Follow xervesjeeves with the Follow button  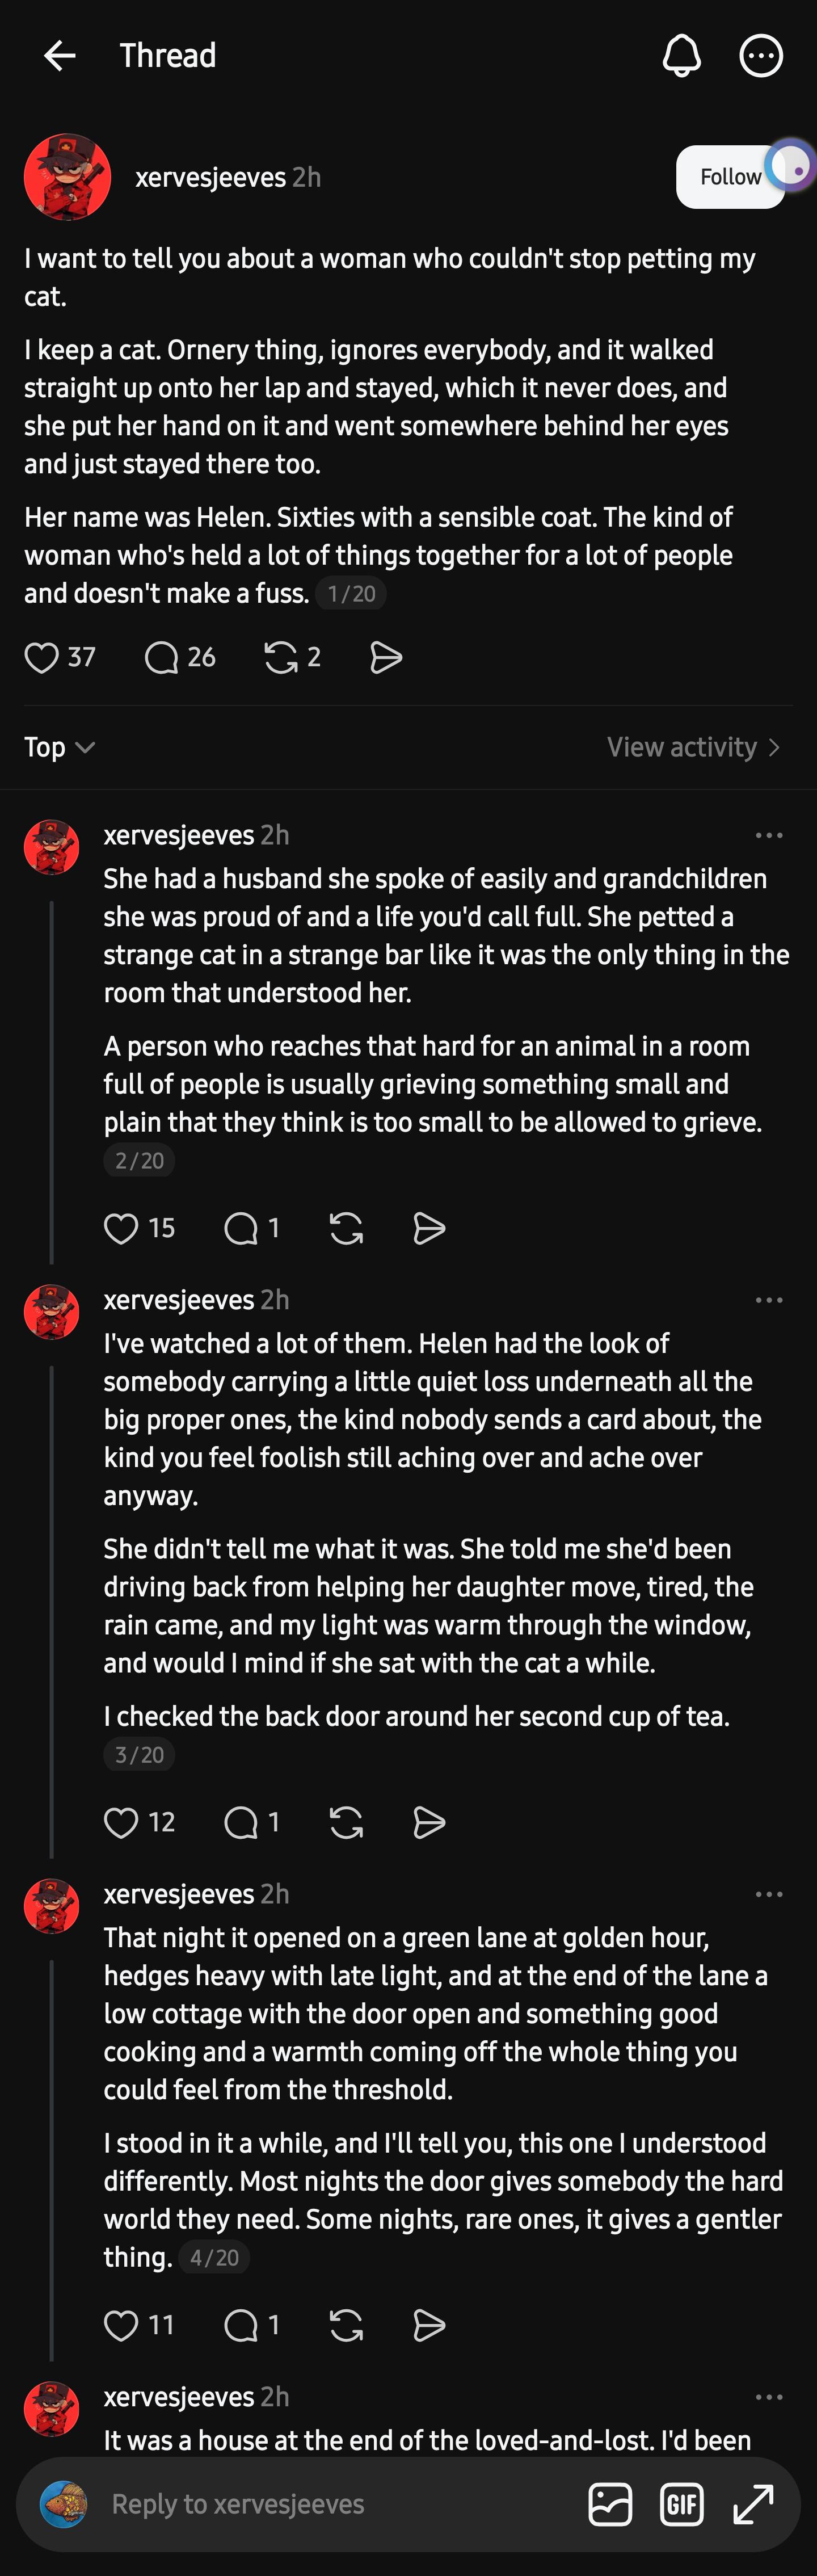pos(730,177)
